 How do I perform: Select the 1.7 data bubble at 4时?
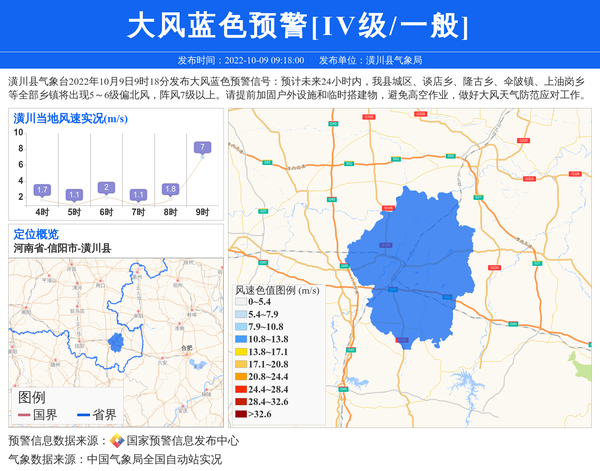point(42,190)
